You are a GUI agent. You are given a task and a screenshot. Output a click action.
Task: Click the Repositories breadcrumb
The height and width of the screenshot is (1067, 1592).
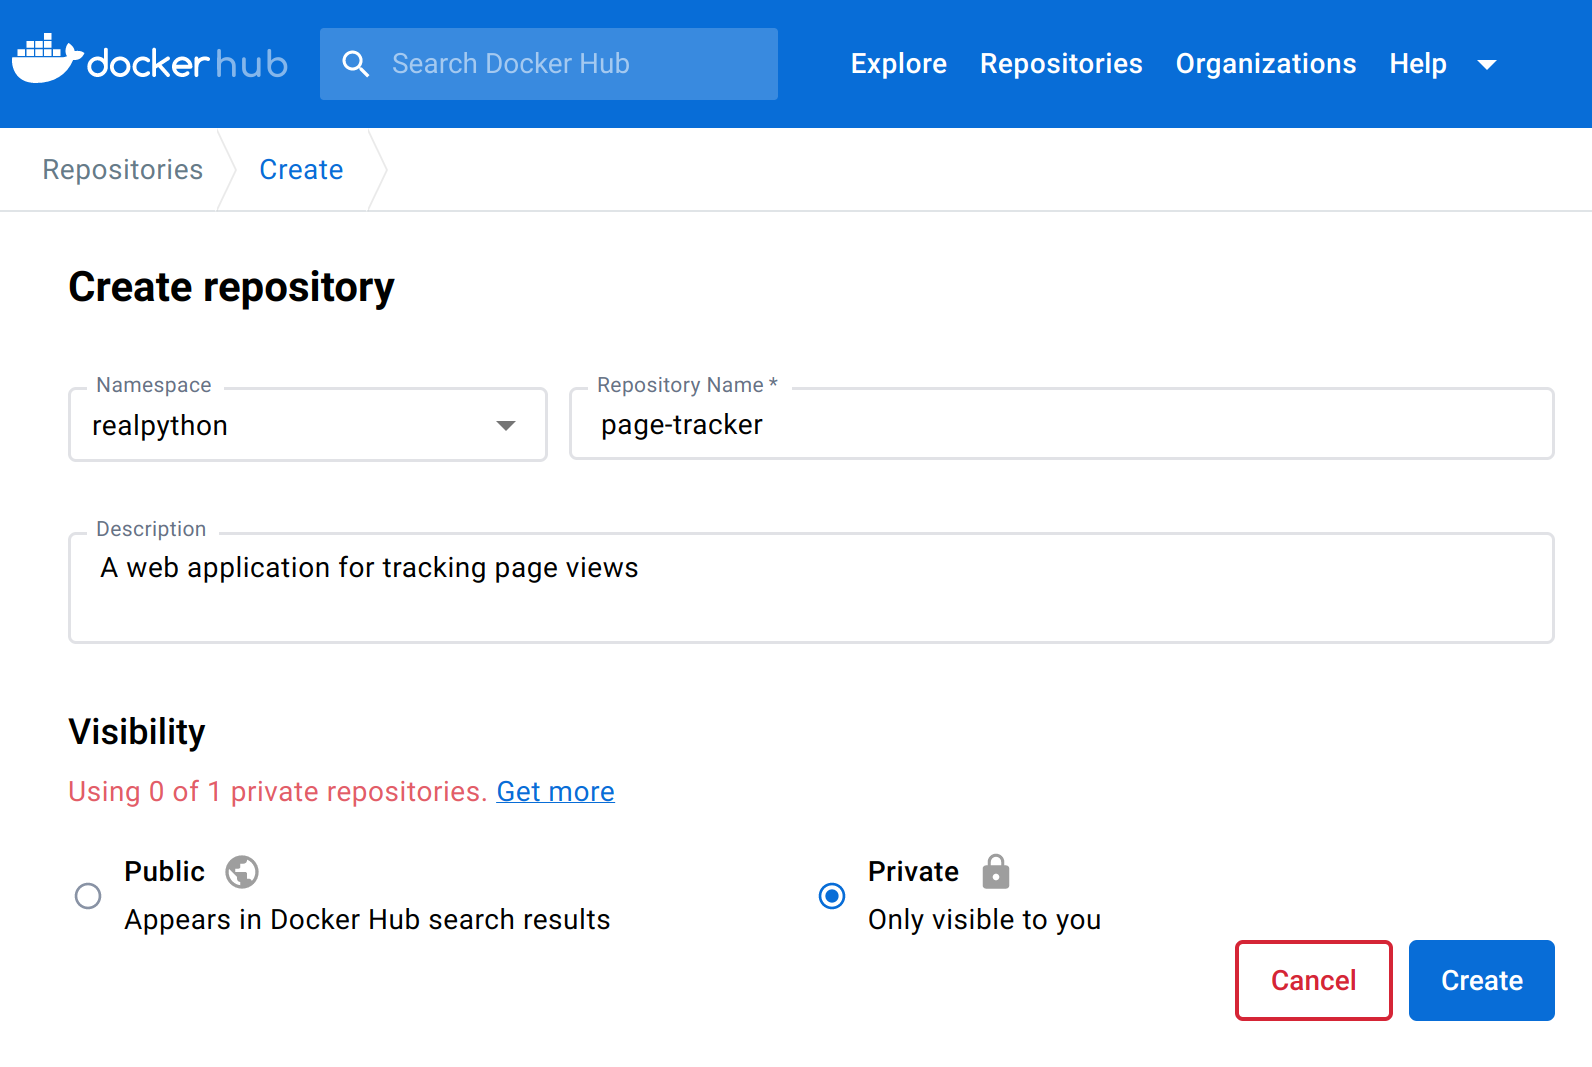tap(123, 170)
